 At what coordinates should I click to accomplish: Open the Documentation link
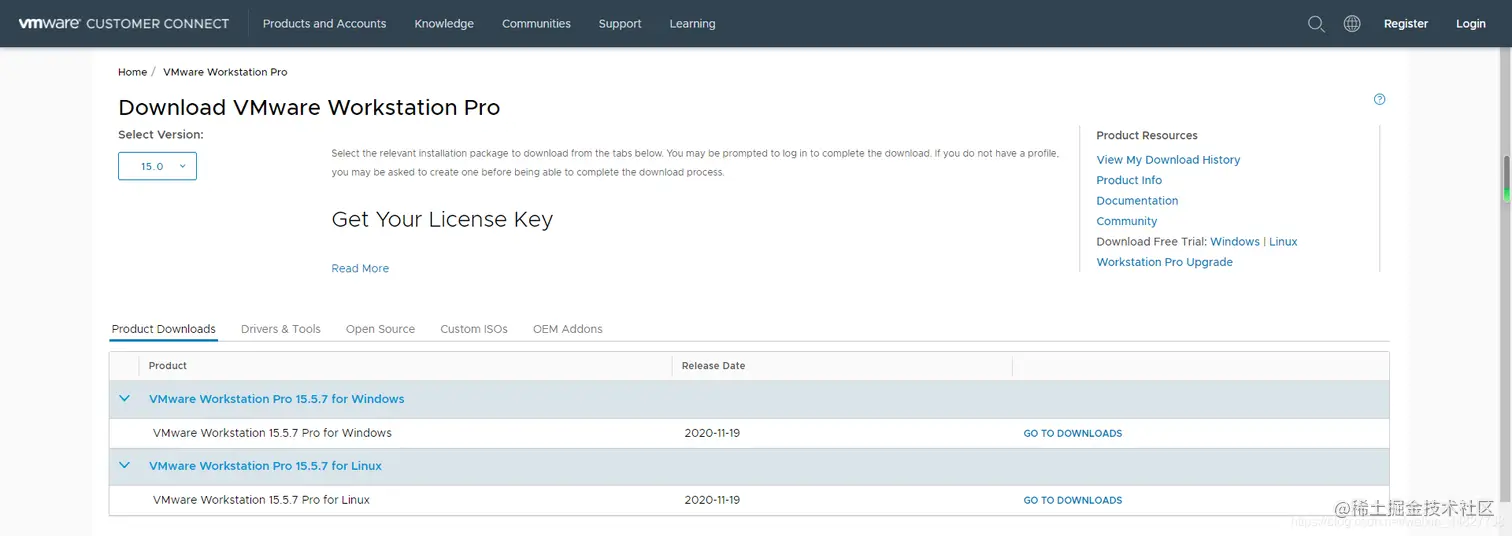1137,201
